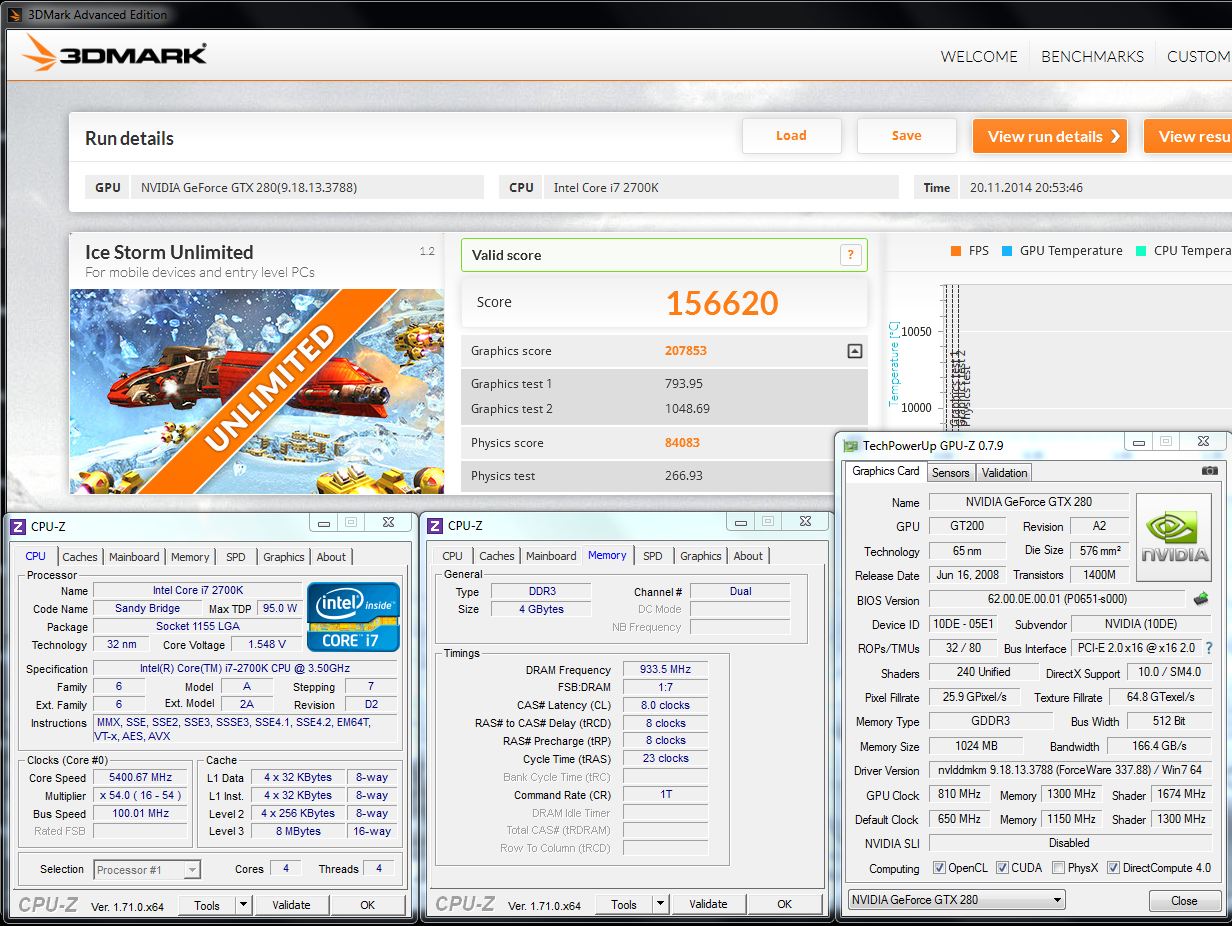Toggle the OpenCL checkbox in GPU-Z
Image resolution: width=1232 pixels, height=926 pixels.
(939, 867)
